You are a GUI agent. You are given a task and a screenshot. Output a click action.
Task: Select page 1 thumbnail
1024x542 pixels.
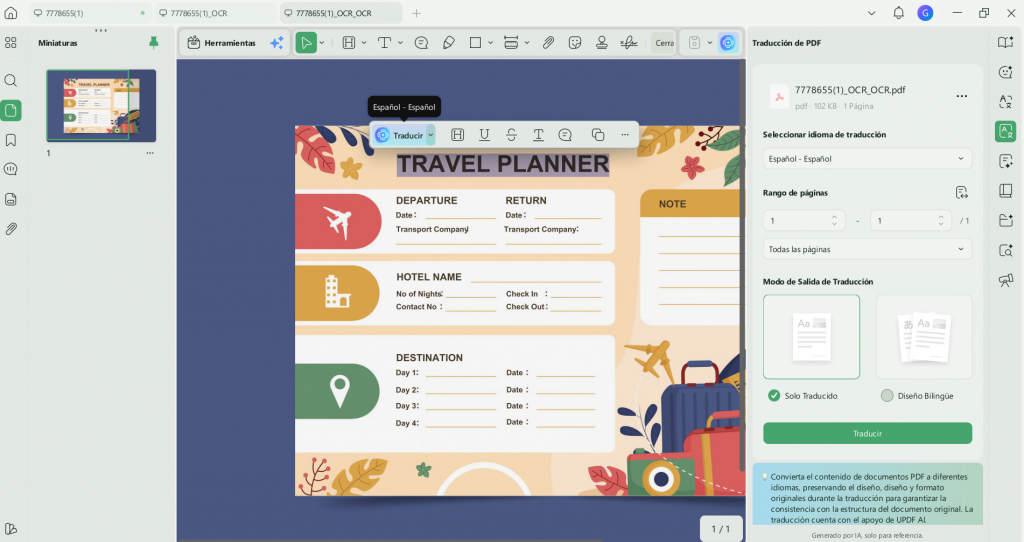point(101,106)
